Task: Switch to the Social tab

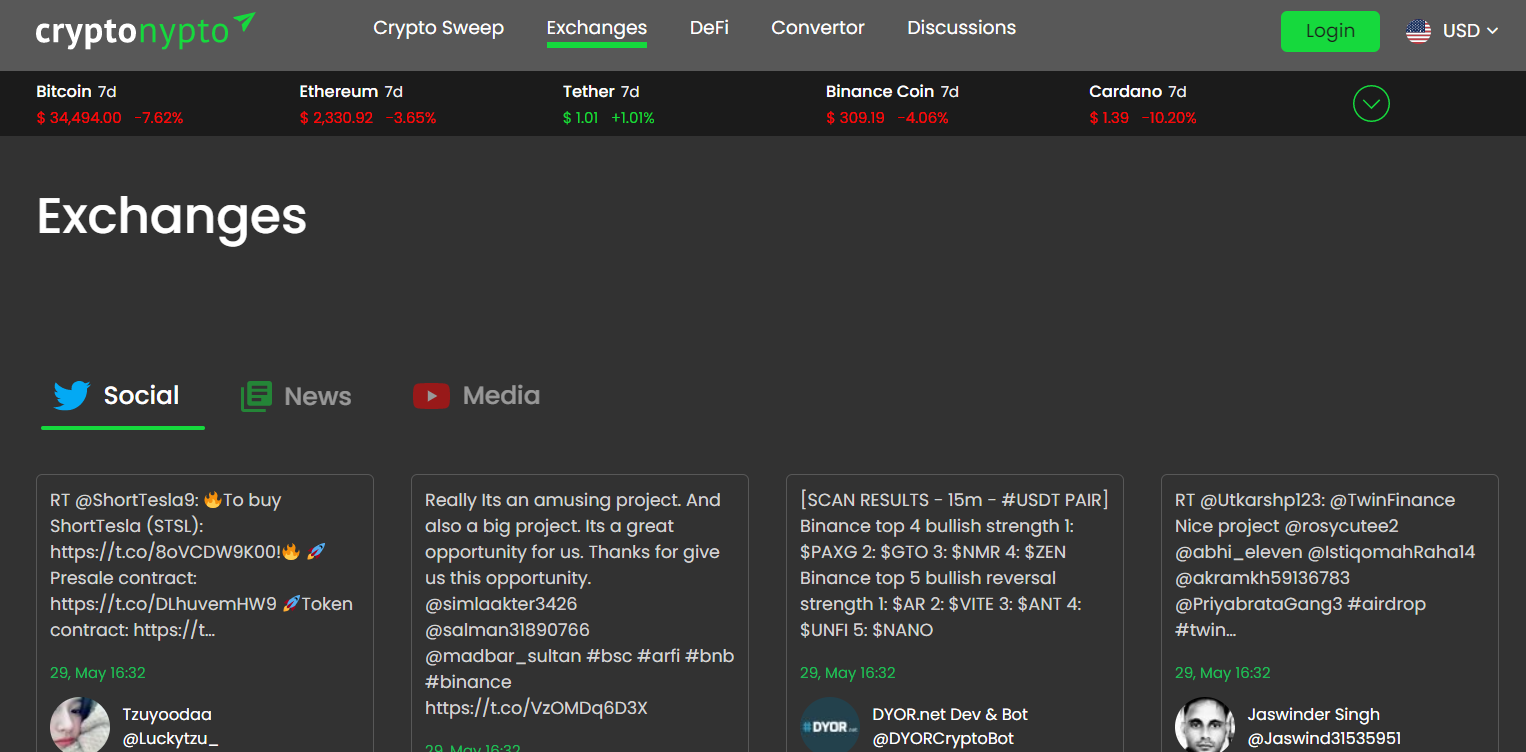Action: click(x=122, y=397)
